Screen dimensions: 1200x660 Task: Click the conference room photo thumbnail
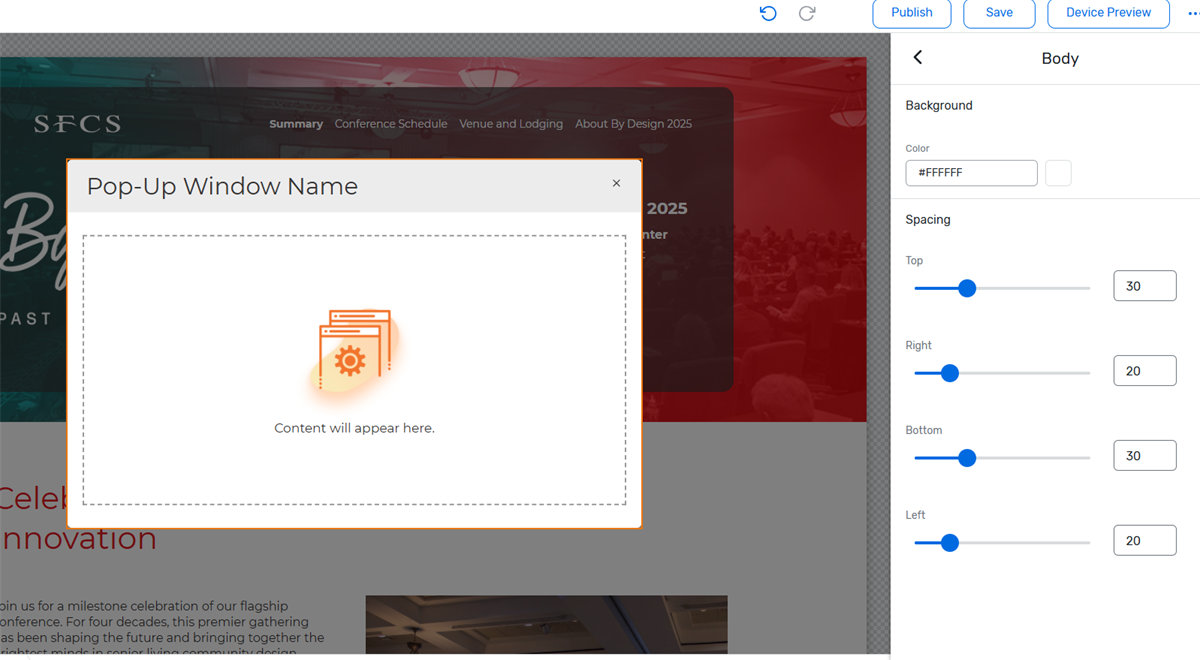546,625
